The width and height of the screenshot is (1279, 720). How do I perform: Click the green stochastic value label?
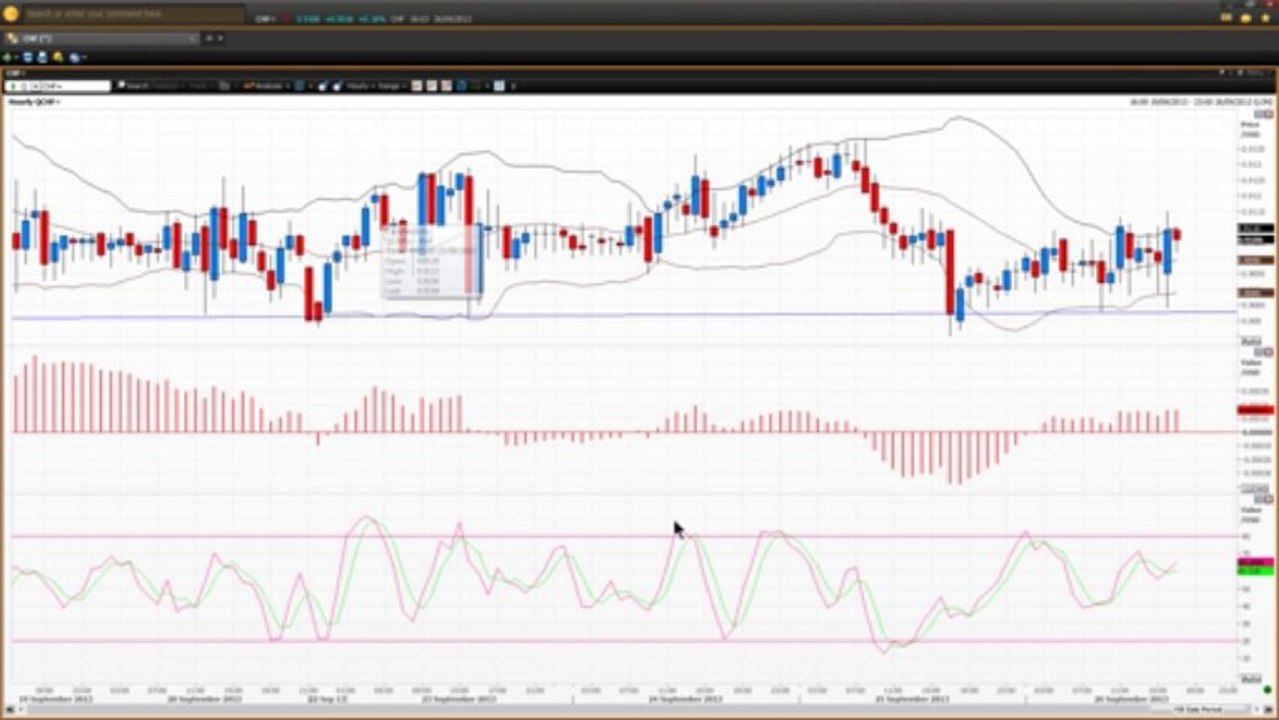click(x=1255, y=570)
